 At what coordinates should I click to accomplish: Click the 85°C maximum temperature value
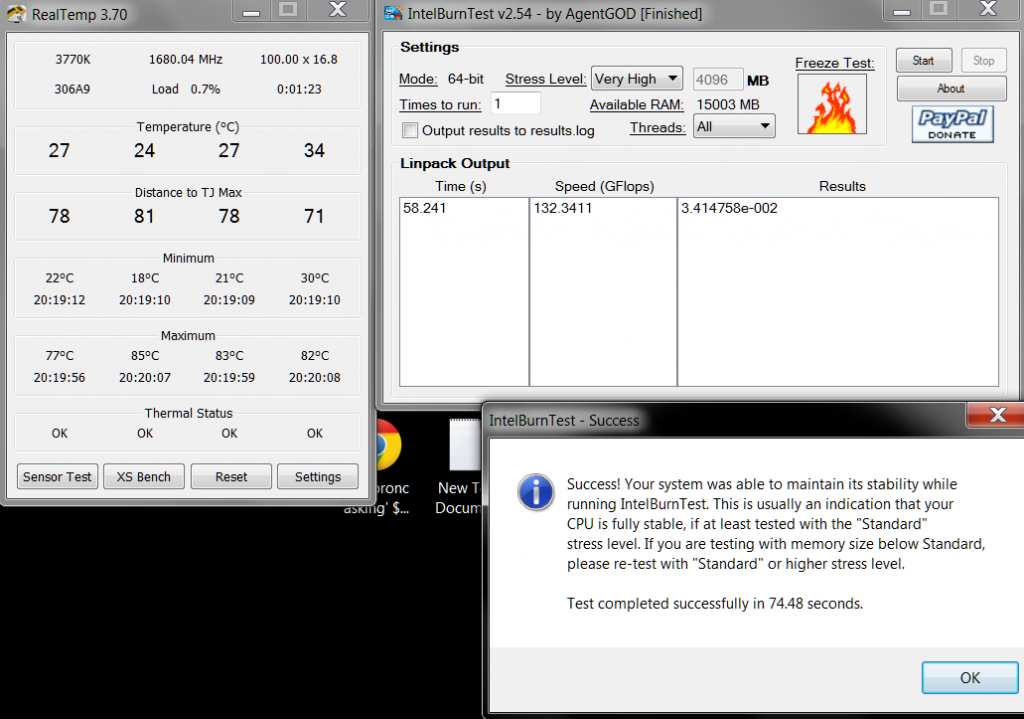(x=145, y=356)
